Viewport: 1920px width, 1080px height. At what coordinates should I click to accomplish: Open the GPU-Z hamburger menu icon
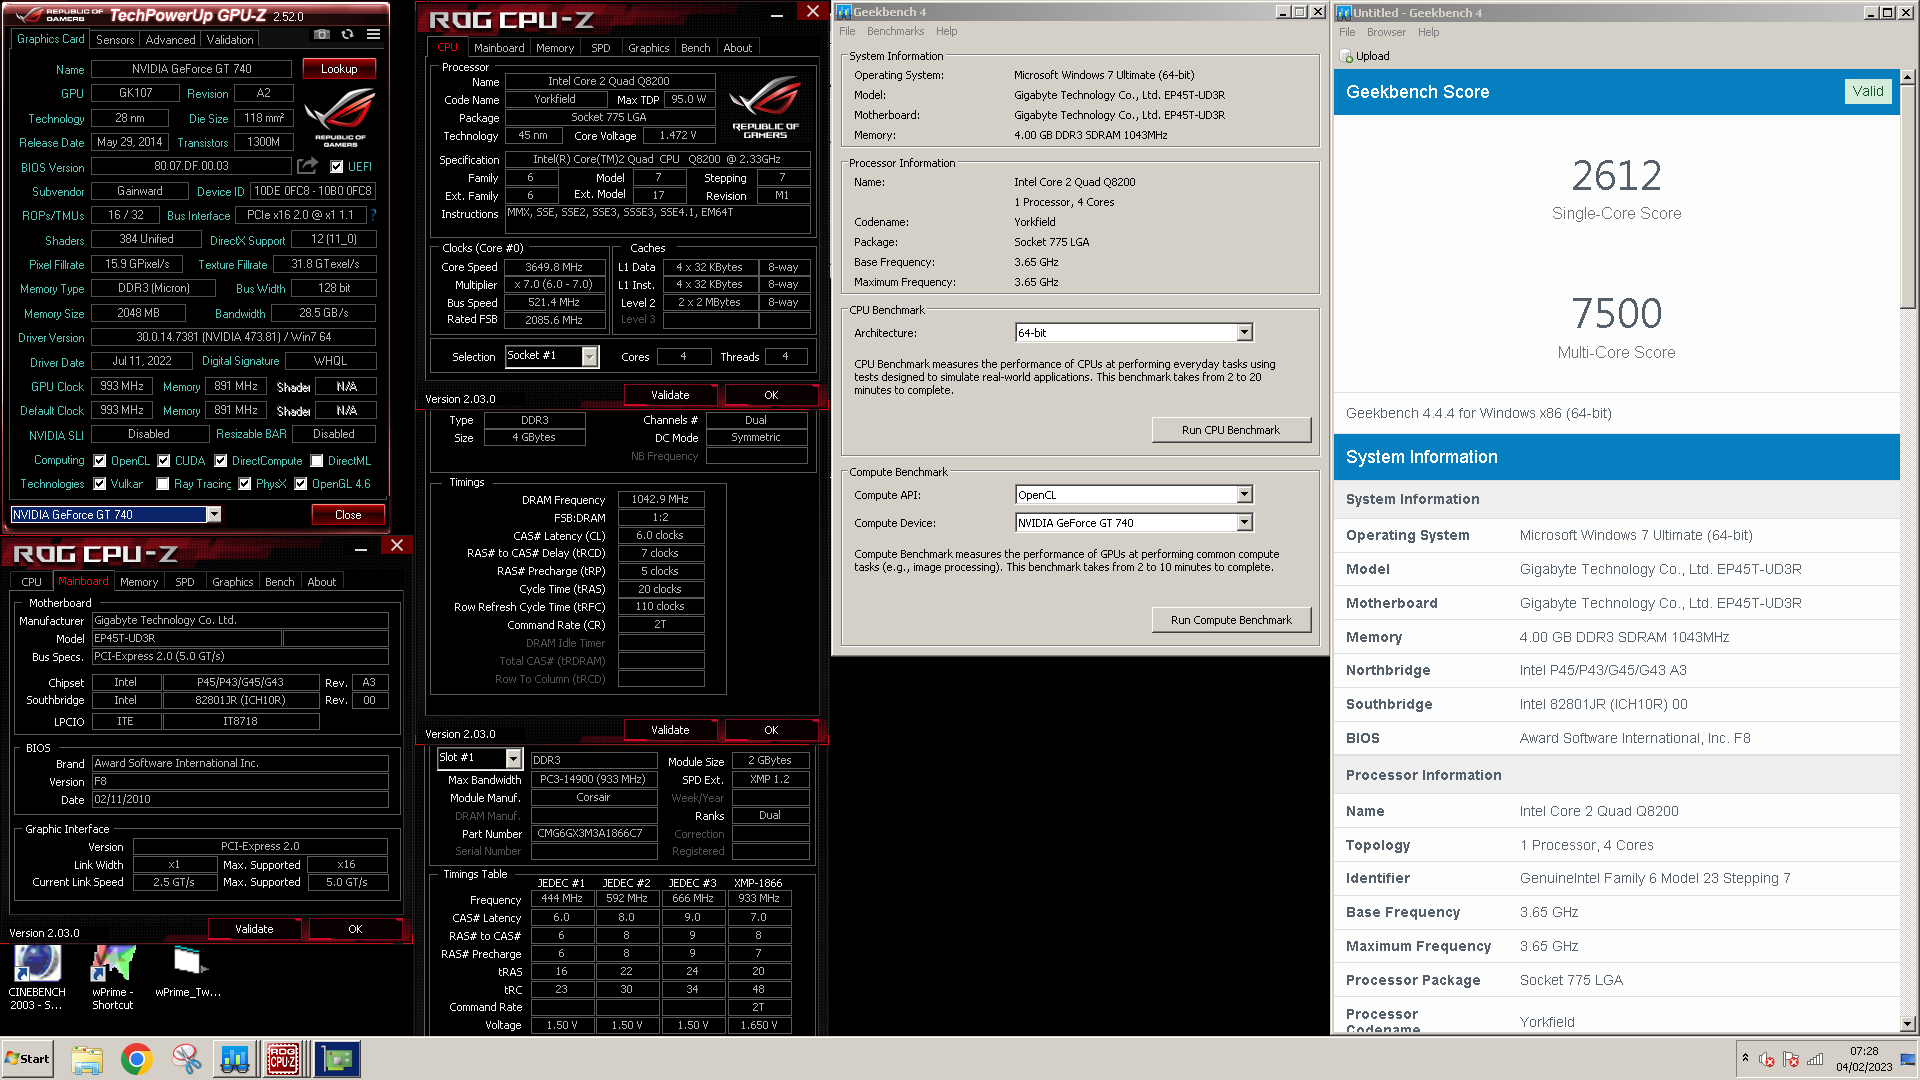click(x=373, y=34)
